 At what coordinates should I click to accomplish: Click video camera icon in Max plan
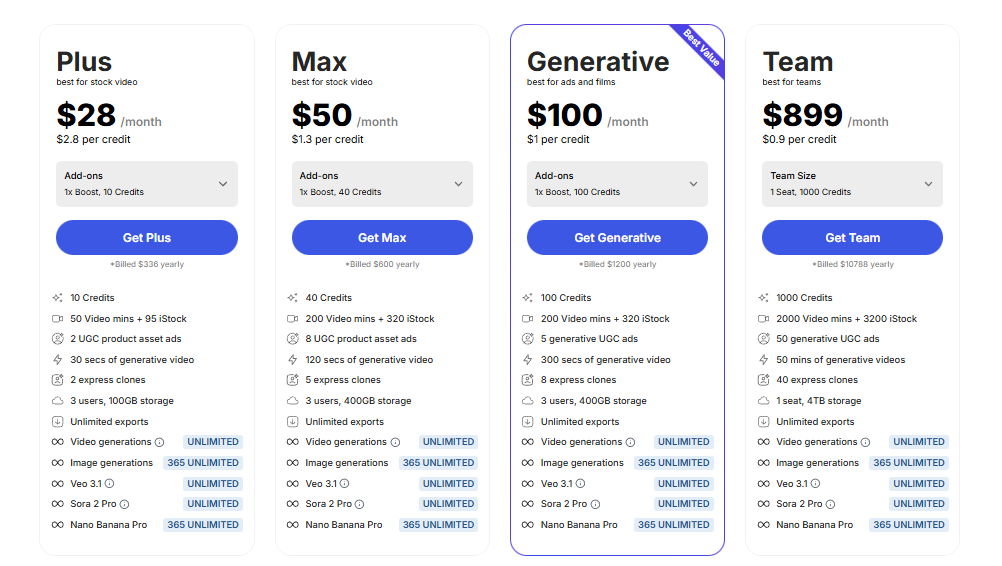293,319
